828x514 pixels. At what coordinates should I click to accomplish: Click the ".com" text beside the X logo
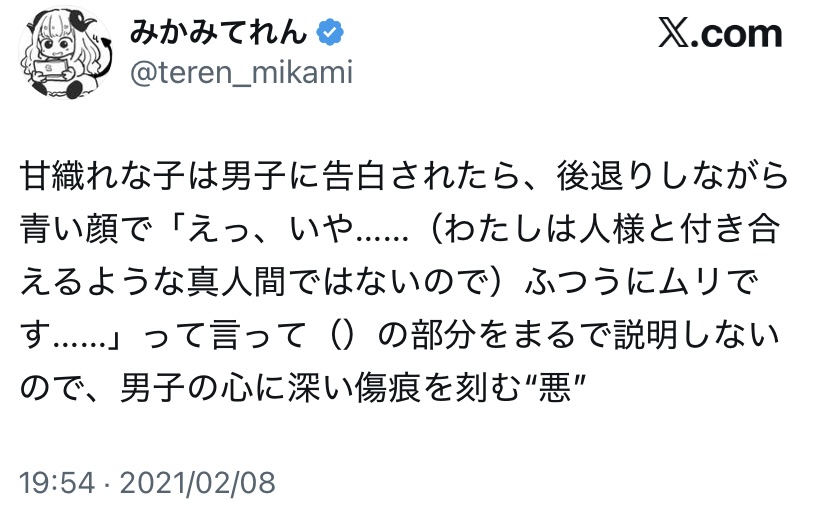pos(742,35)
